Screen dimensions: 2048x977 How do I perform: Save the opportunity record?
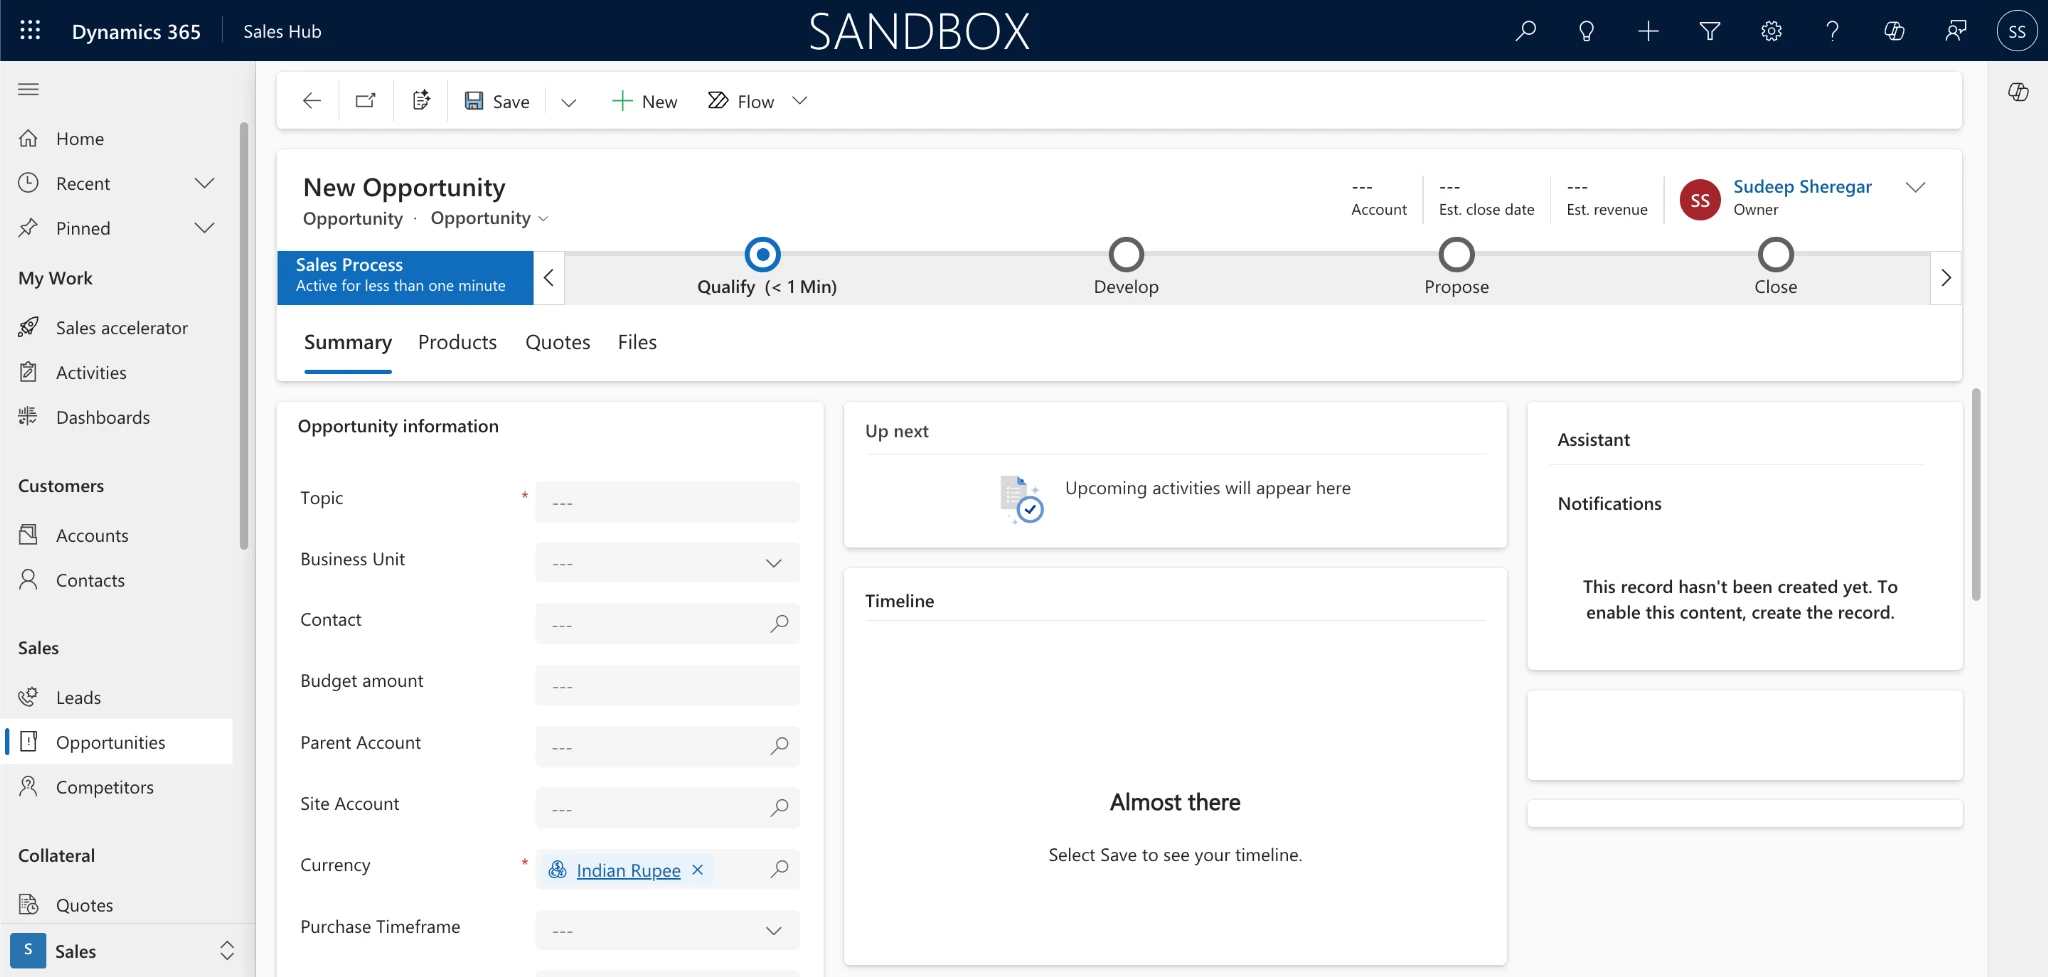497,101
